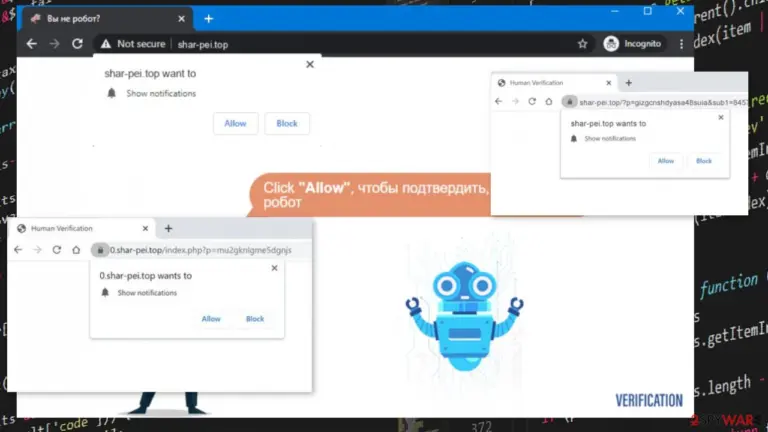This screenshot has height=432, width=768.
Task: Click Allow in the right-side shar-pei.top wants to prompt
Action: pyautogui.click(x=666, y=161)
